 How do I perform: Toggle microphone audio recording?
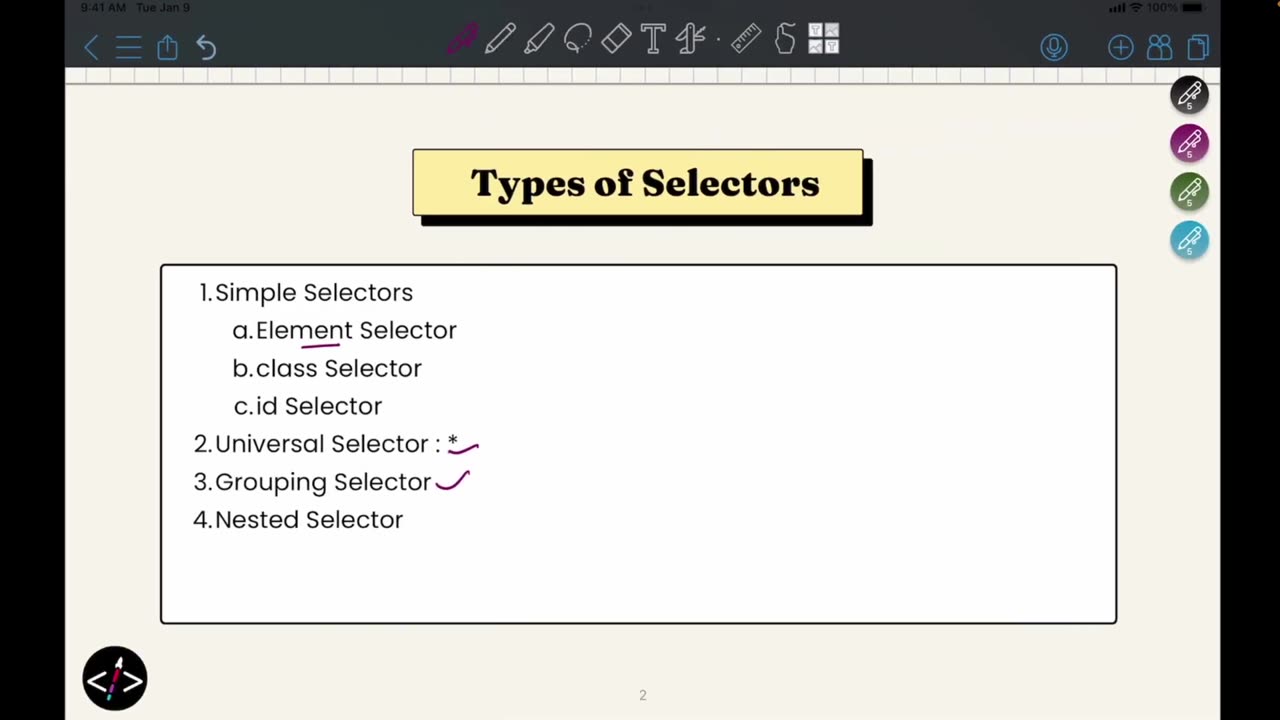(x=1054, y=47)
